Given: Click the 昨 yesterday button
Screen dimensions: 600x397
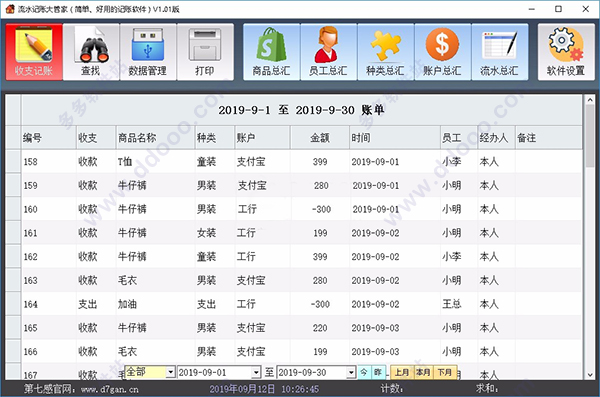Looking at the screenshot, I should (378, 372).
